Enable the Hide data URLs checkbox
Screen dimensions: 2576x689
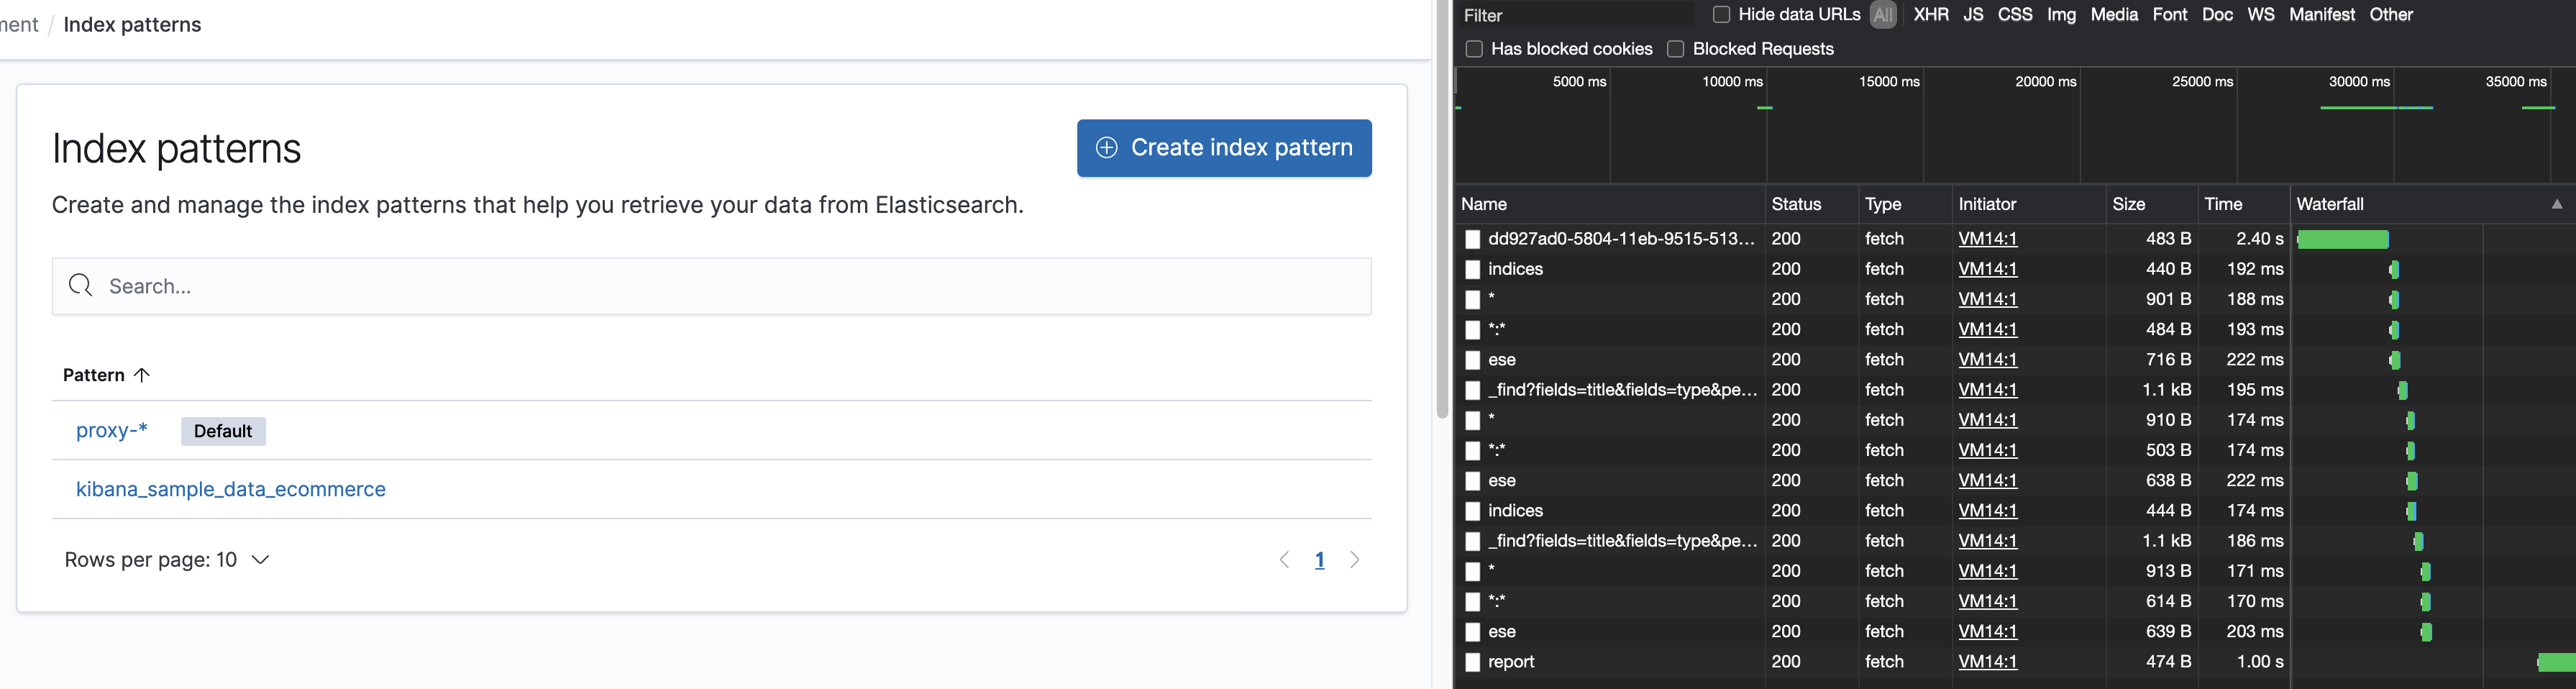(1721, 15)
